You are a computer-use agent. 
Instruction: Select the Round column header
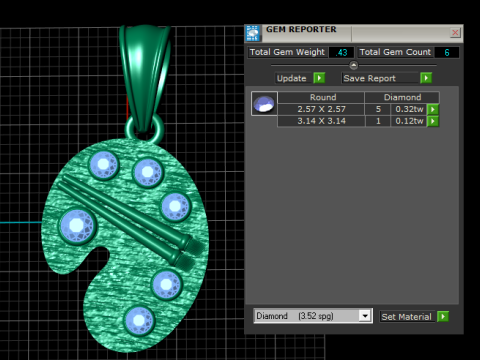[321, 97]
